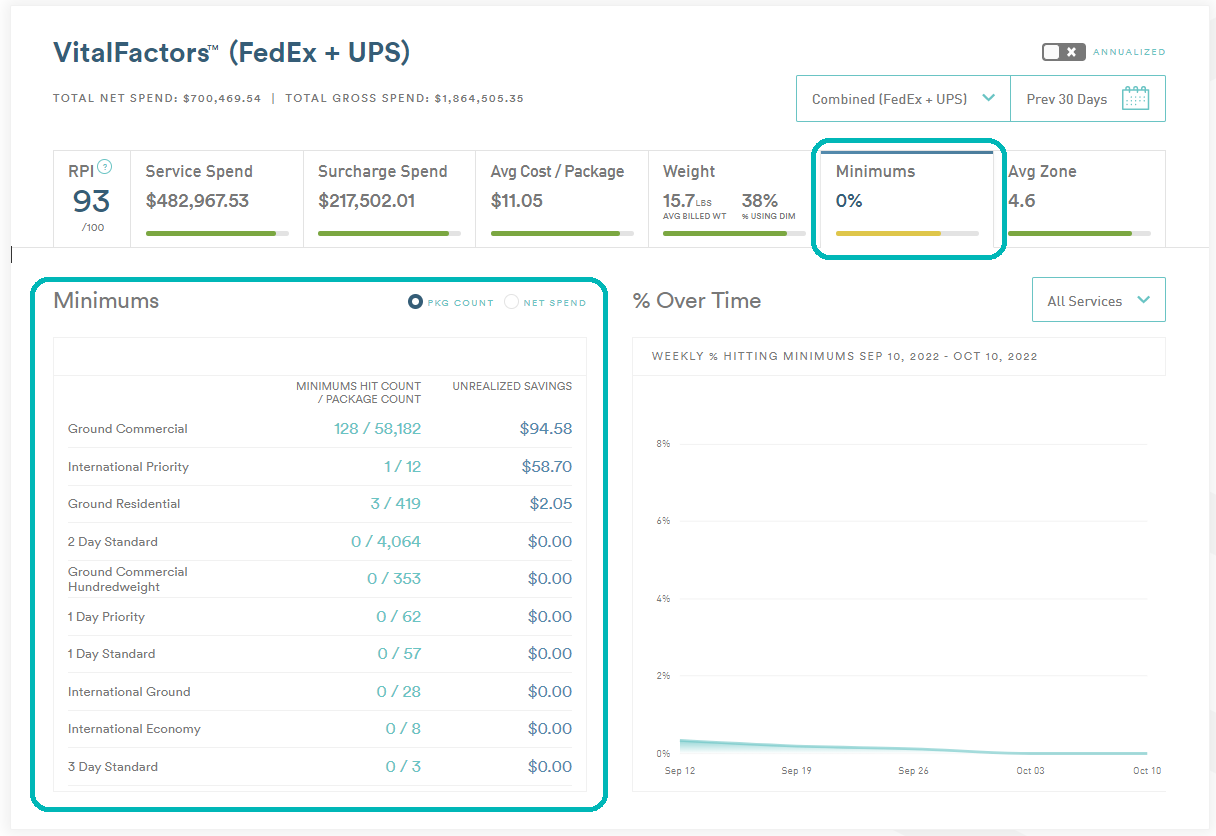Select the PKG COUNT radio button

(x=415, y=302)
